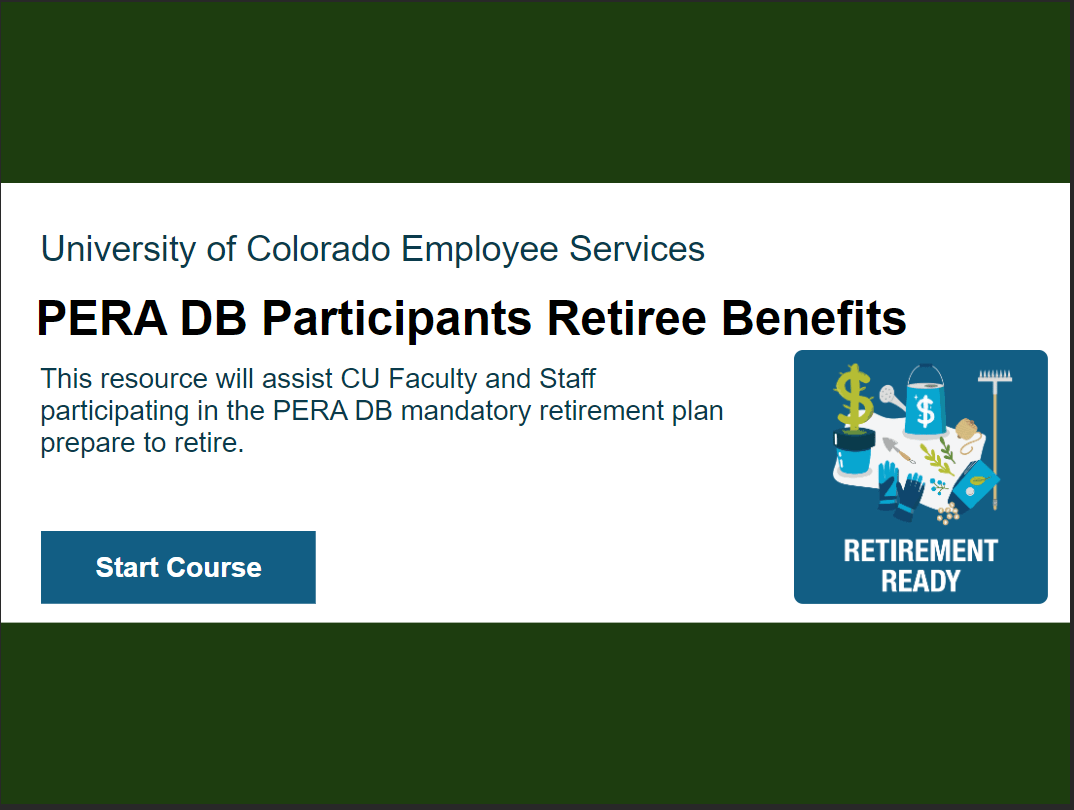Click the PERA DB Participants Retiree Benefits heading

click(x=471, y=318)
